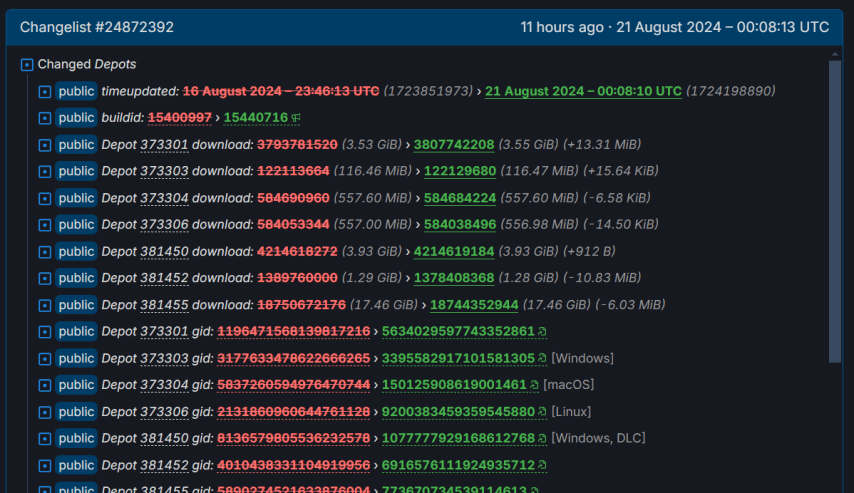Toggle square marker on Depot 381450 download row
This screenshot has width=854, height=493.
tap(45, 252)
